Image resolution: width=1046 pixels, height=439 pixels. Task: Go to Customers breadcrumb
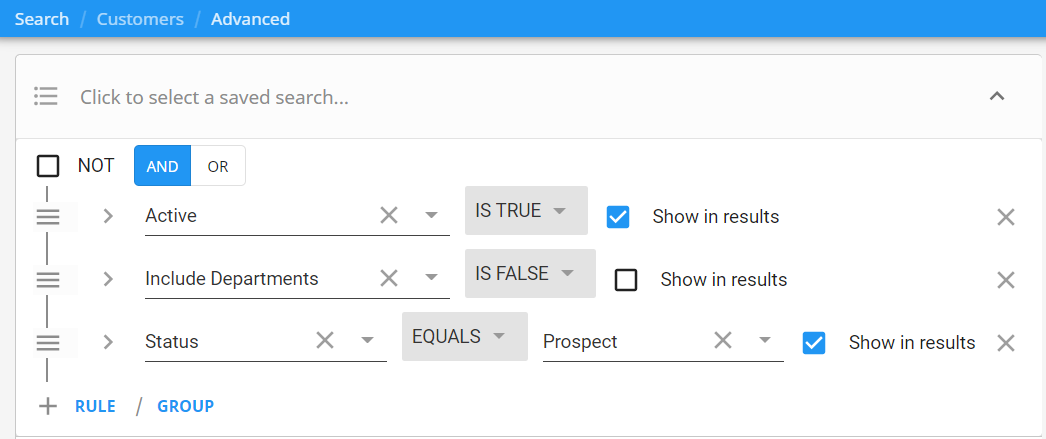pyautogui.click(x=140, y=19)
